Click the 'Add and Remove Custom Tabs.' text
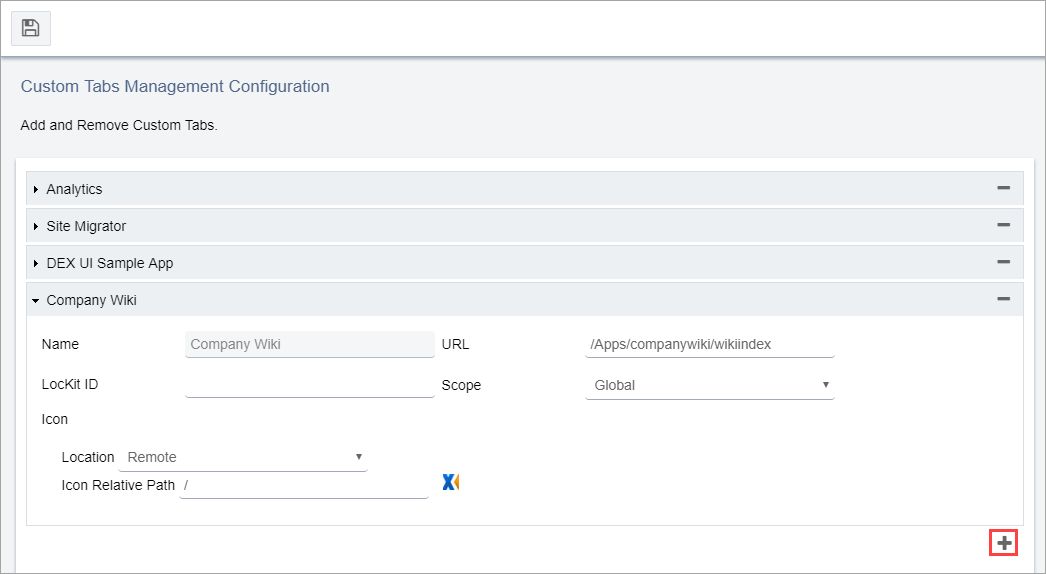 click(x=119, y=125)
